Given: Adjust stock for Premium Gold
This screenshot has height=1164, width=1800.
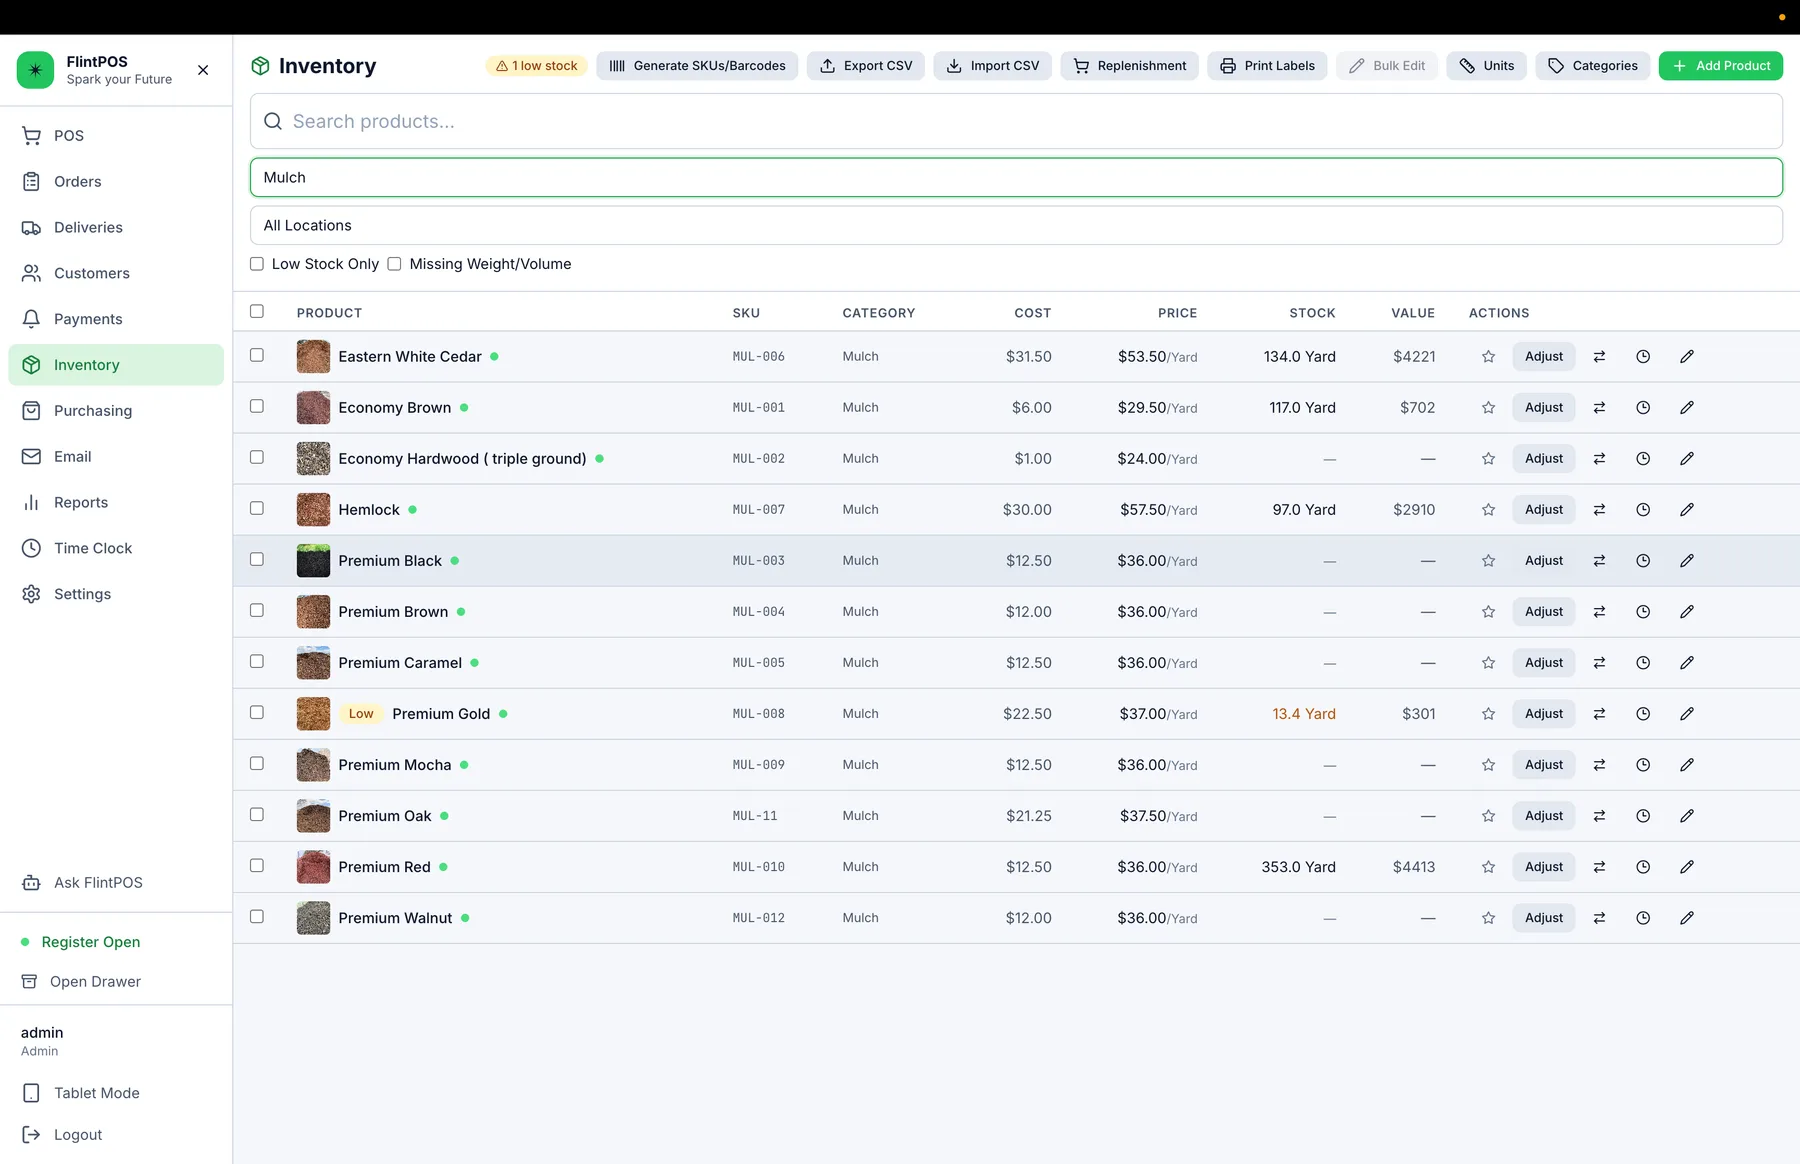Looking at the screenshot, I should 1544,714.
